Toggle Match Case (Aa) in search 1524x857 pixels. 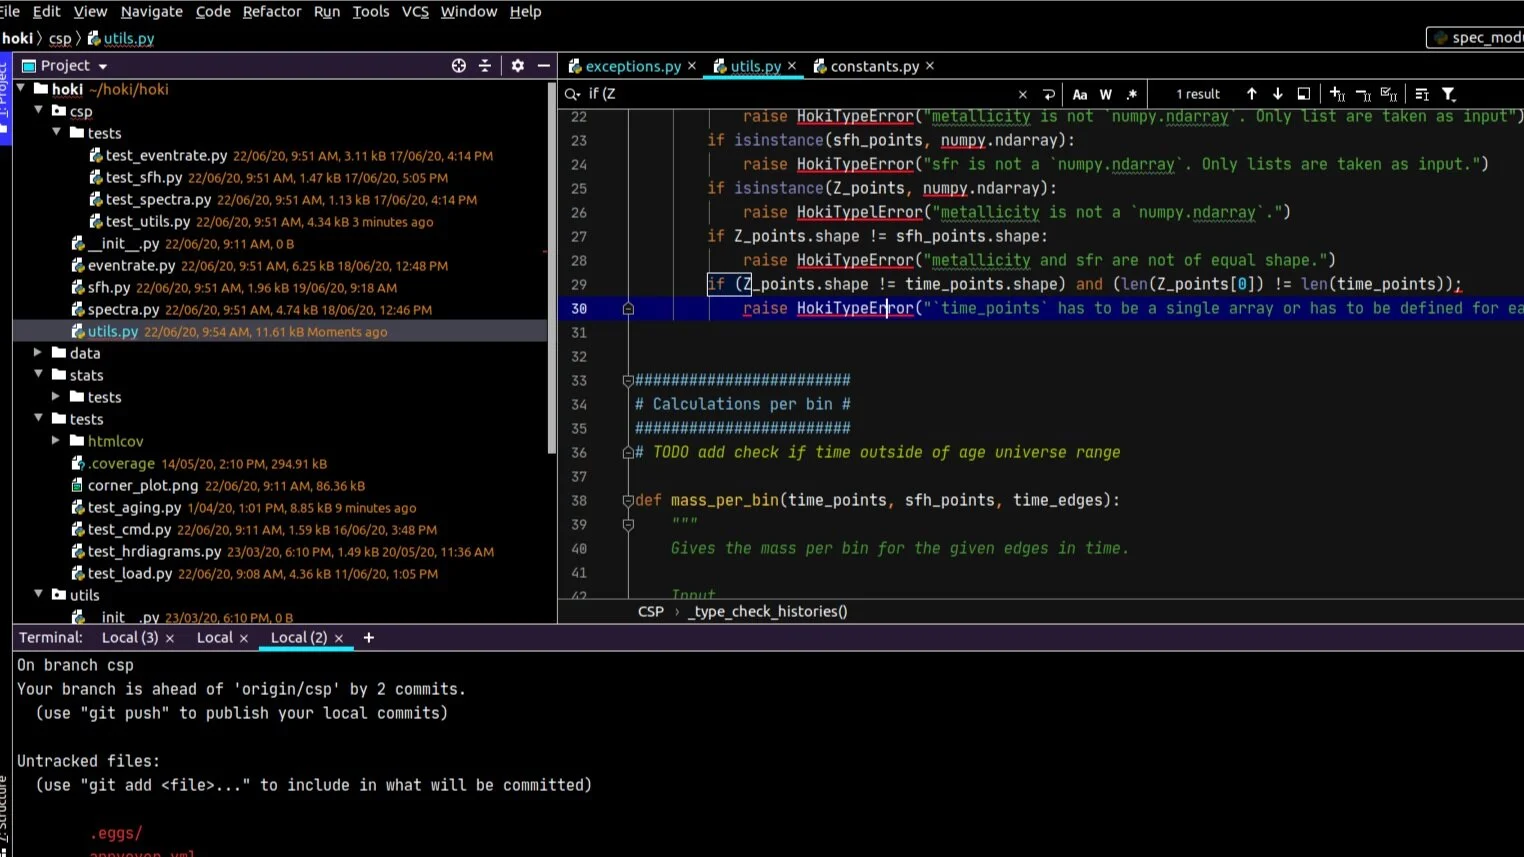(x=1080, y=94)
